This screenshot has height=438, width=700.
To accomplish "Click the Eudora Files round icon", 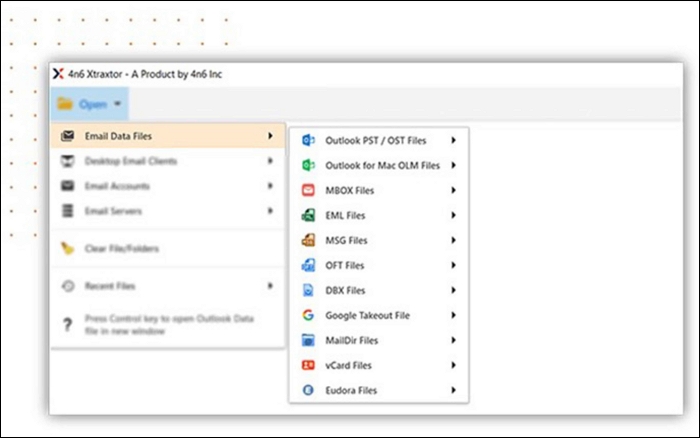I will [x=308, y=390].
